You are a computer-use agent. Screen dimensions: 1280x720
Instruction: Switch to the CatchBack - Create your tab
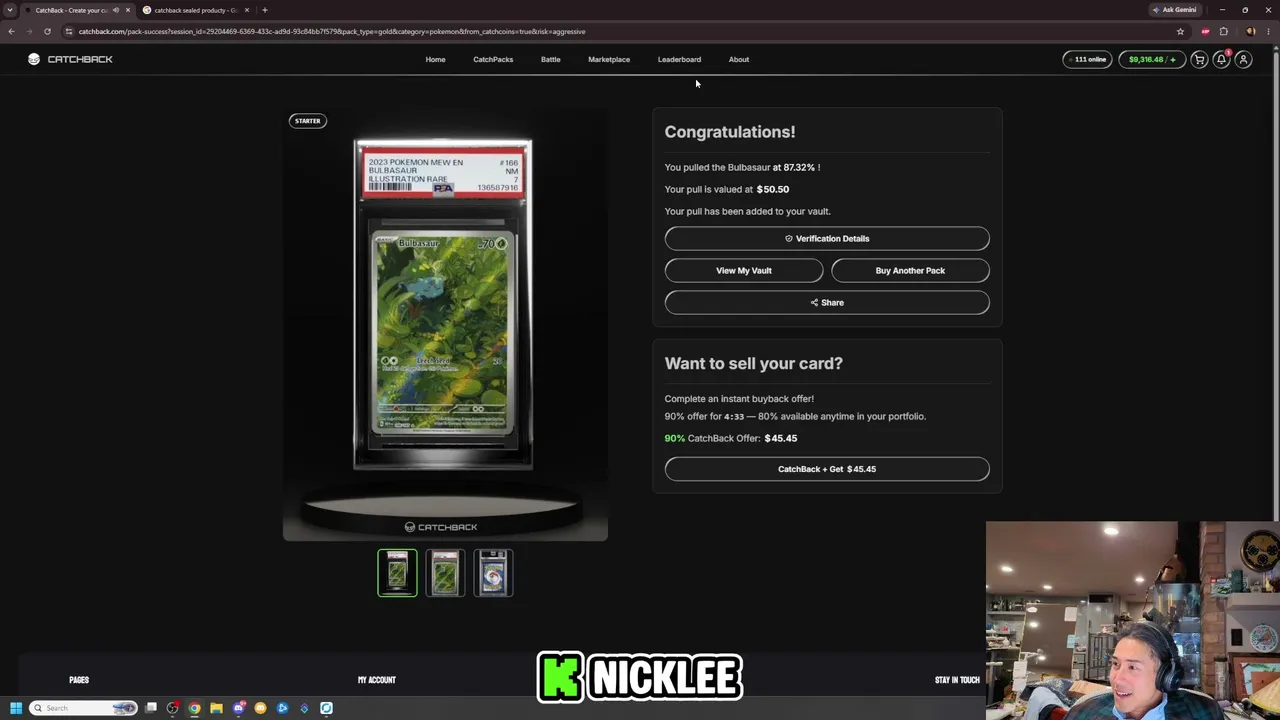(78, 10)
